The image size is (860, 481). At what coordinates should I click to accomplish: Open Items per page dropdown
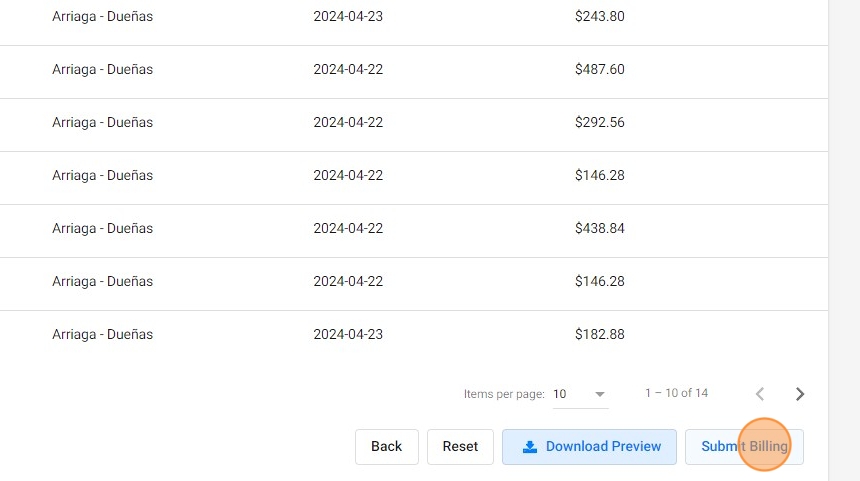580,394
